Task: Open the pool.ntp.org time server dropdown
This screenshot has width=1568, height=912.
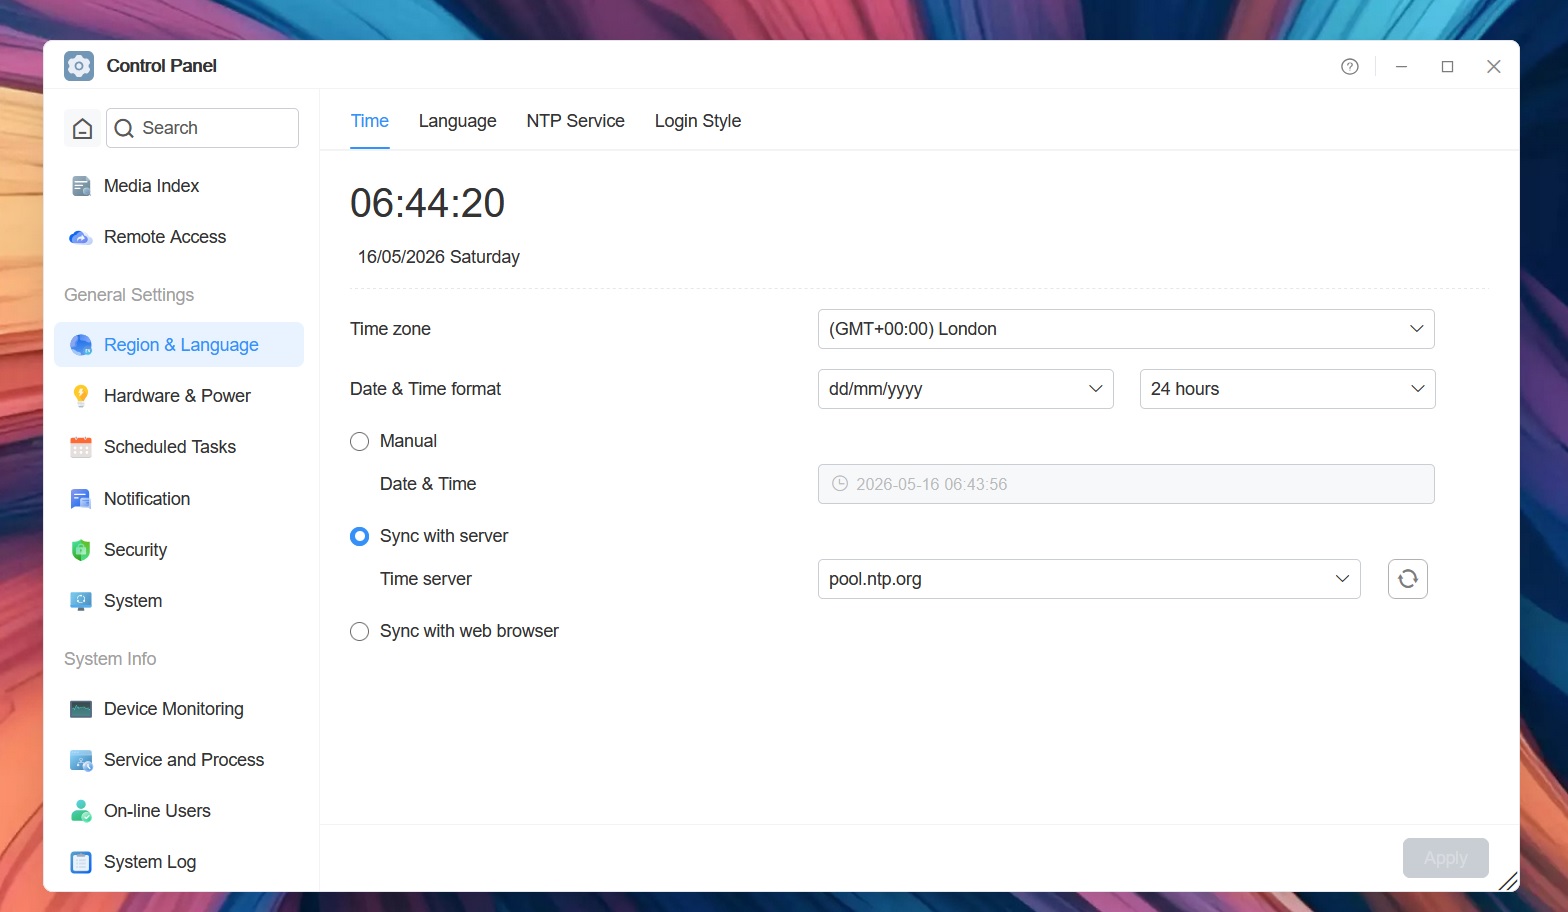Action: point(1089,579)
